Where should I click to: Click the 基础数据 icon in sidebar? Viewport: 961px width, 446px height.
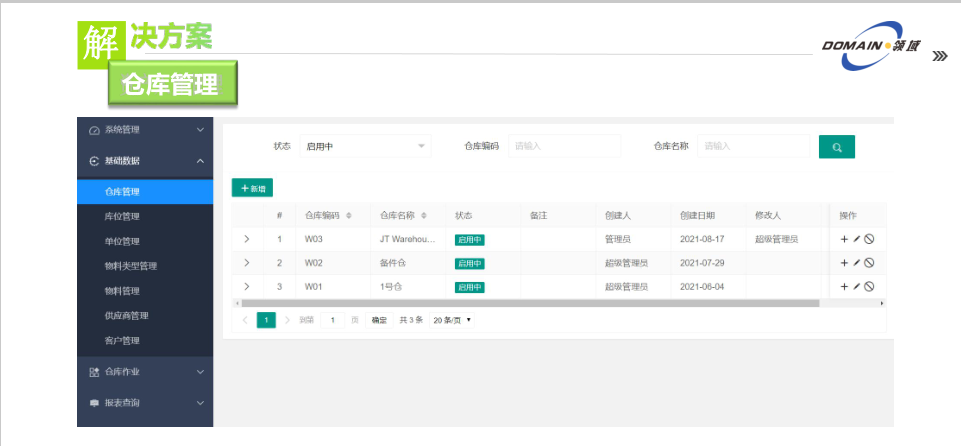pyautogui.click(x=94, y=161)
